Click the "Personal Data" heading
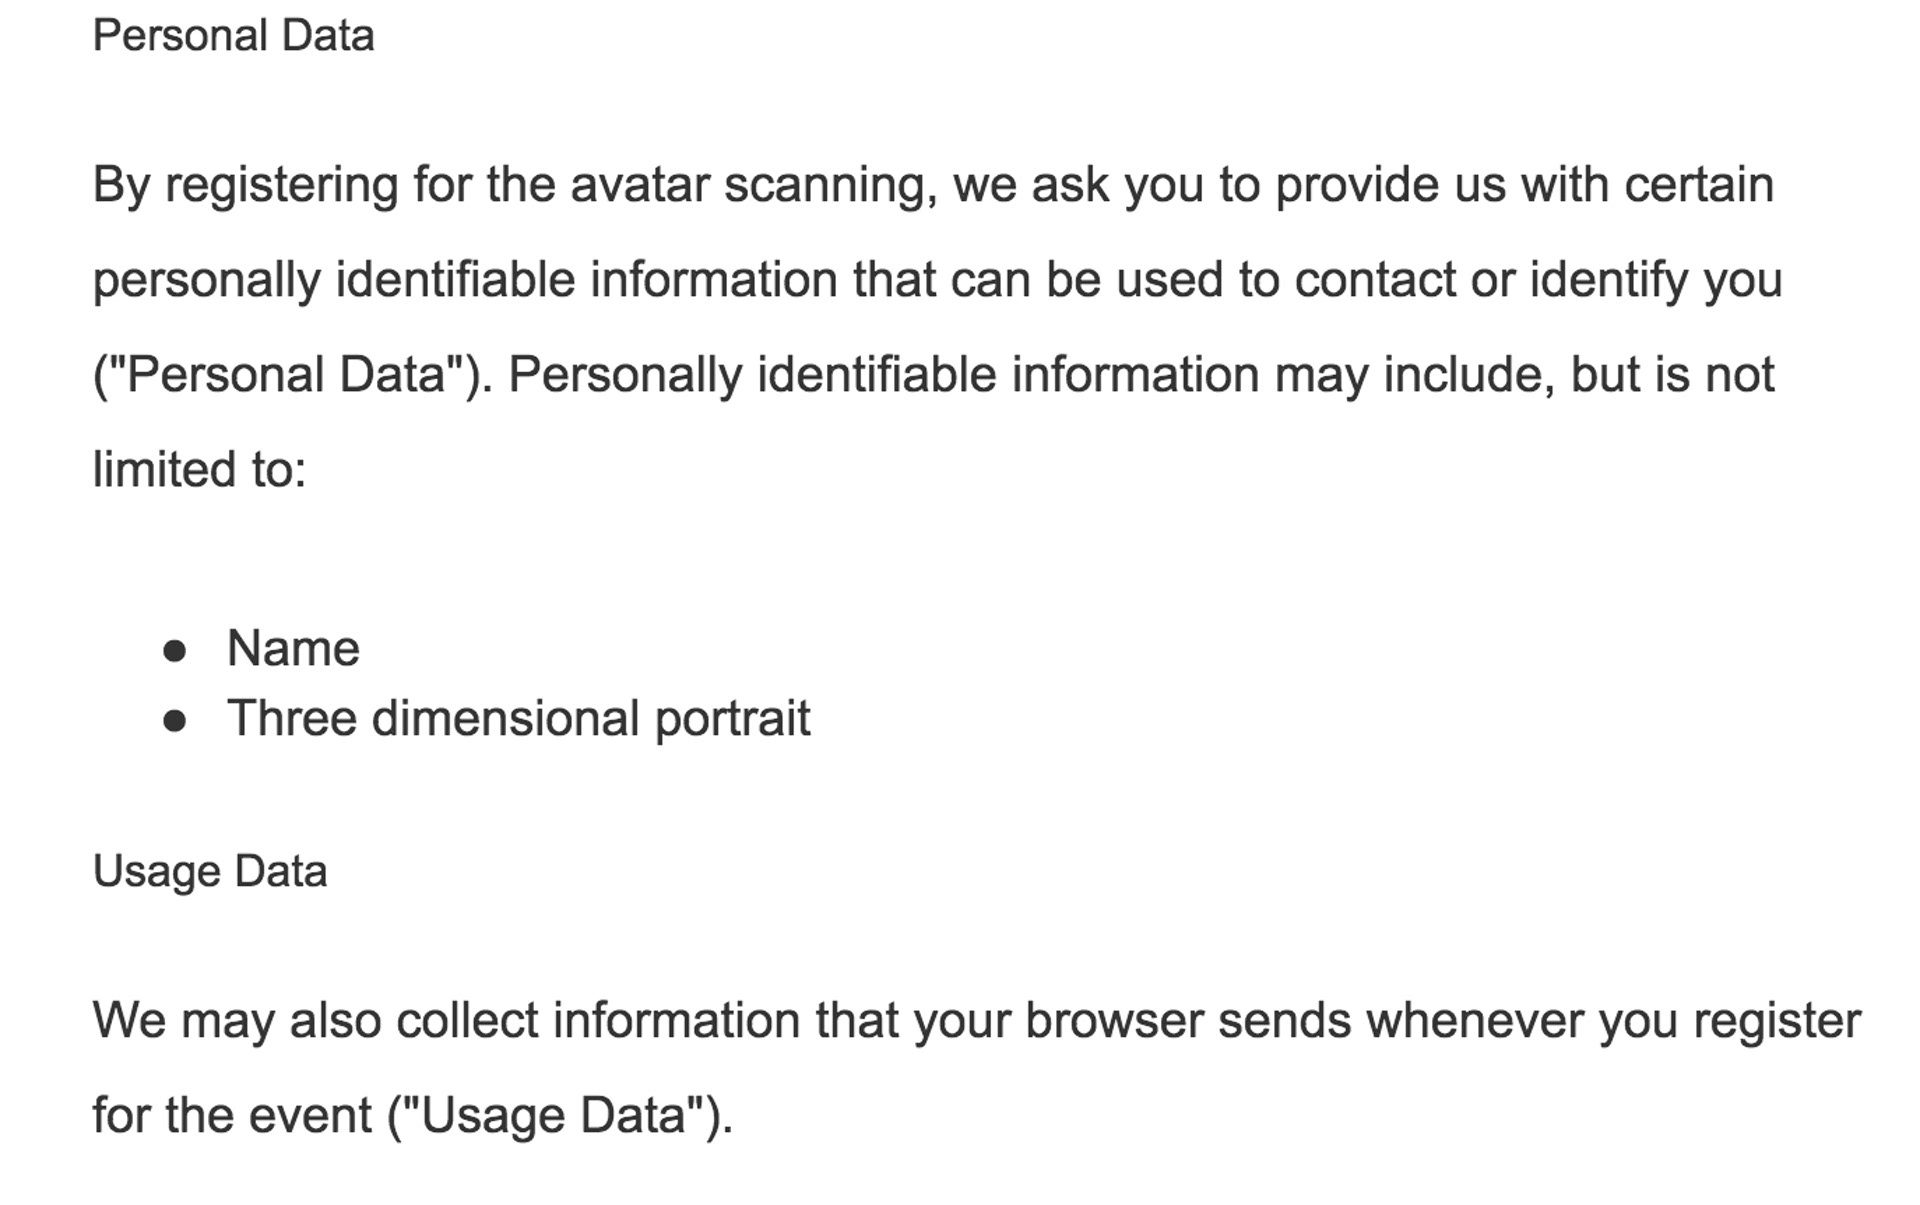Viewport: 1920px width, 1205px height. pyautogui.click(x=233, y=36)
